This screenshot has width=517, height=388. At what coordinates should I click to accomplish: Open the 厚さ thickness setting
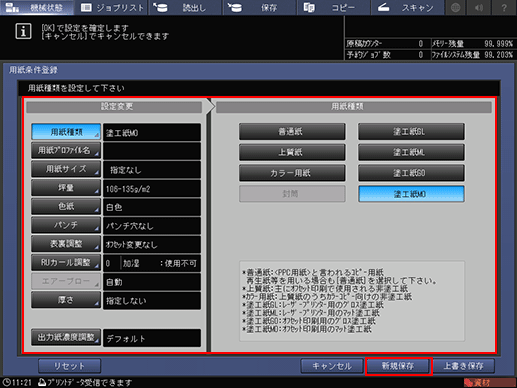pos(66,300)
